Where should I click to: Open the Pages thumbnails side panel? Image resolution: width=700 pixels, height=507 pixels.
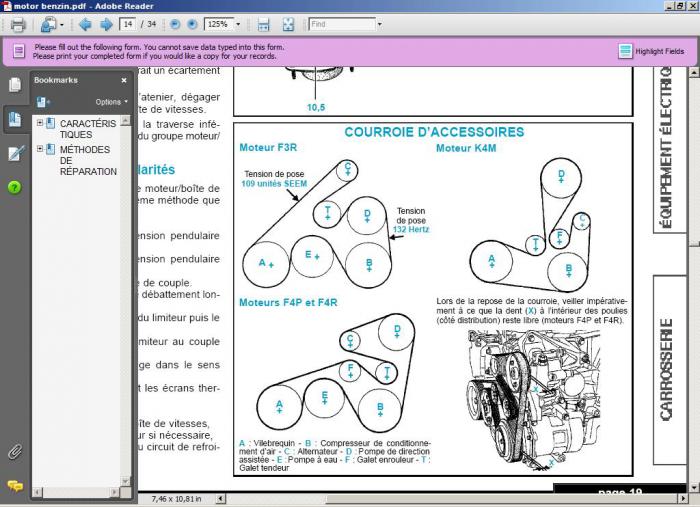(15, 85)
